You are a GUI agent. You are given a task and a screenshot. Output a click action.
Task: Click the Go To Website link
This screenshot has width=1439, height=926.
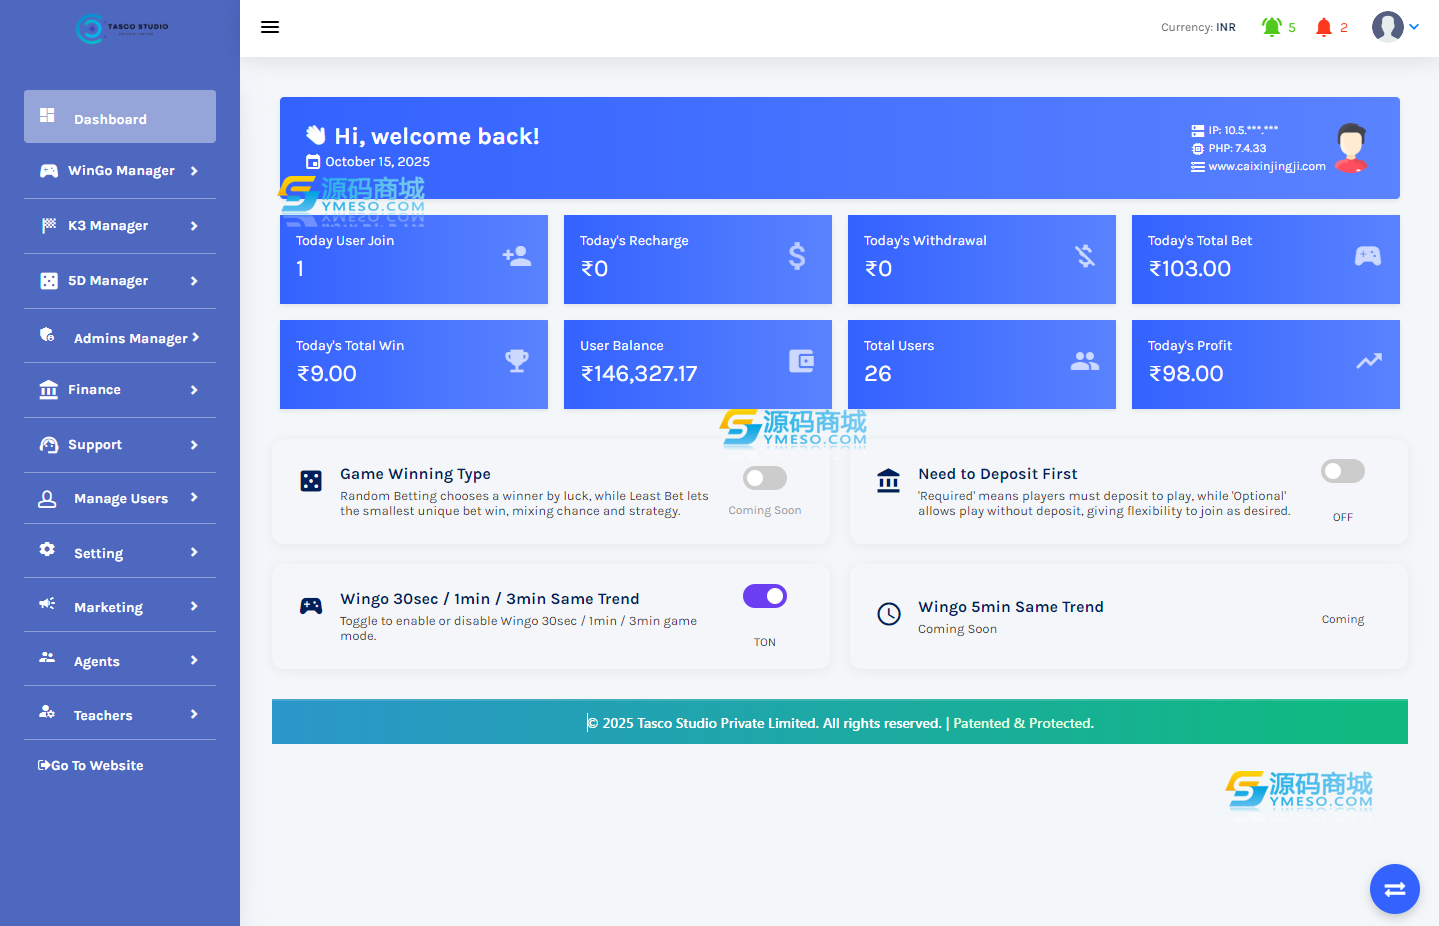(x=91, y=765)
